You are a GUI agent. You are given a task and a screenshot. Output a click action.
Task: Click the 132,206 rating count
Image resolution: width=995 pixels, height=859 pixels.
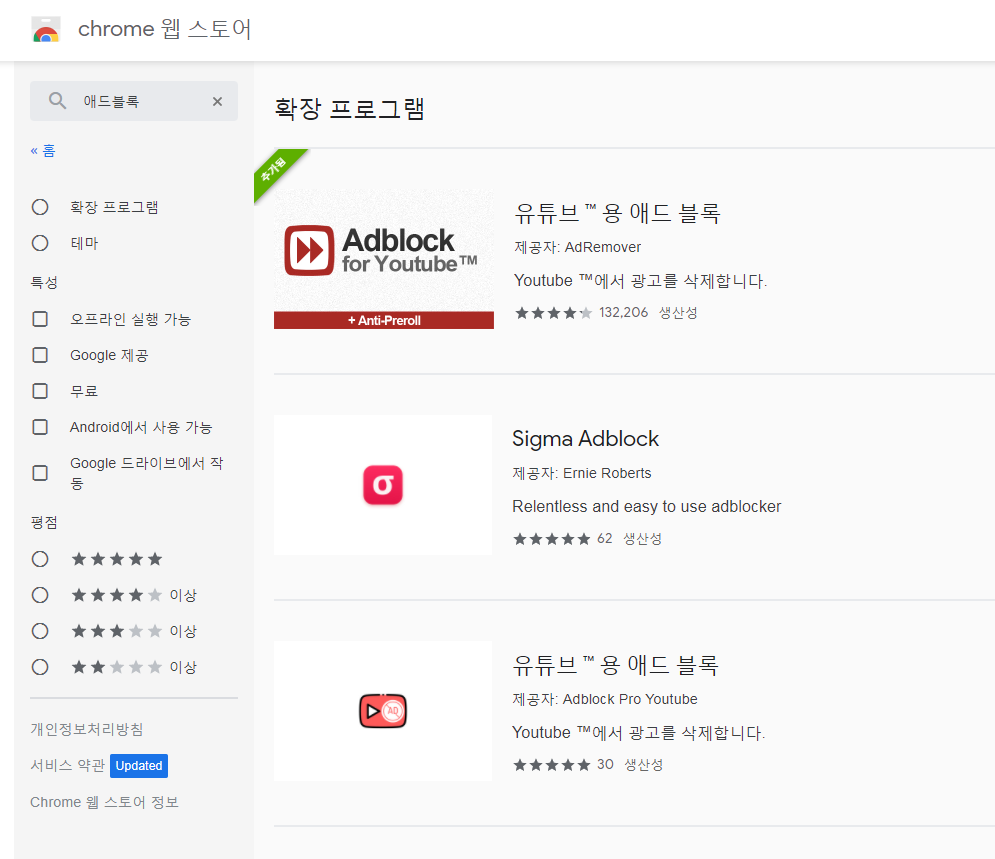623,313
